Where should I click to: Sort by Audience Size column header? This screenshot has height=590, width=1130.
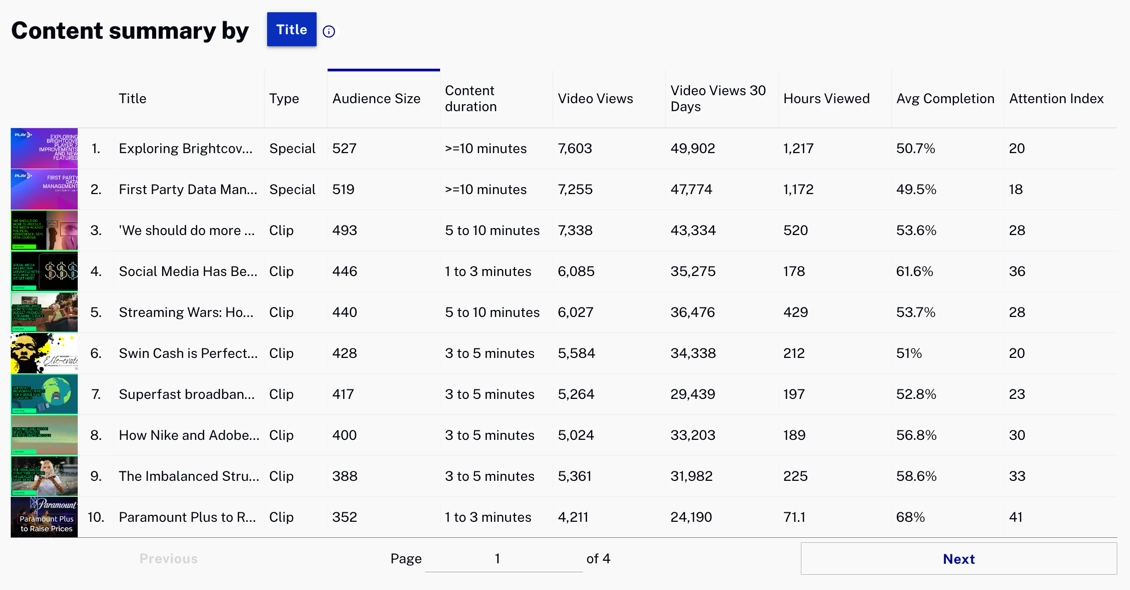(376, 99)
